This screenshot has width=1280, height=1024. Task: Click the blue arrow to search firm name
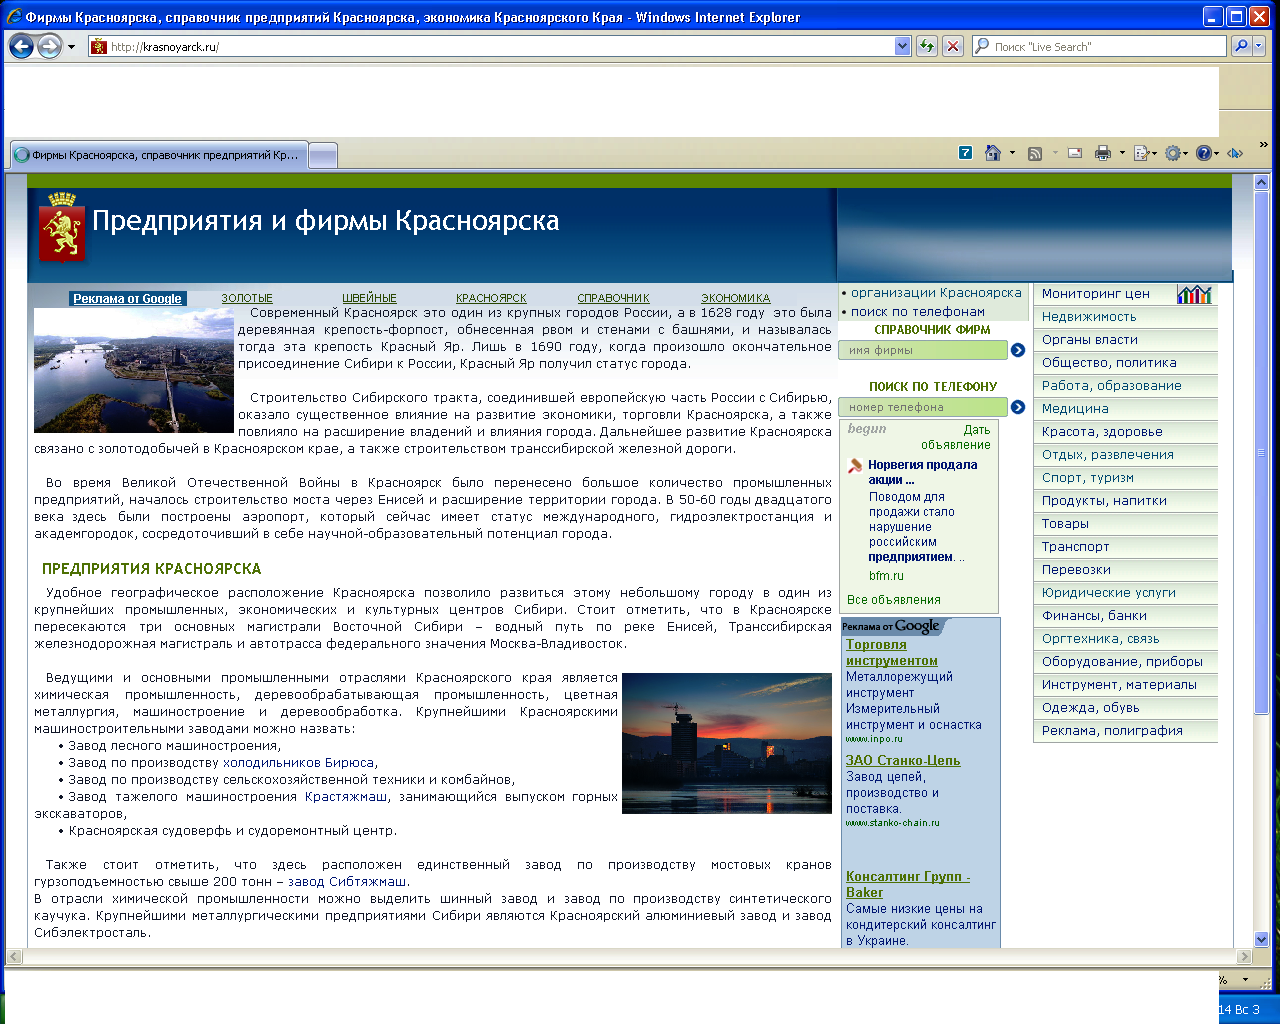[1018, 350]
